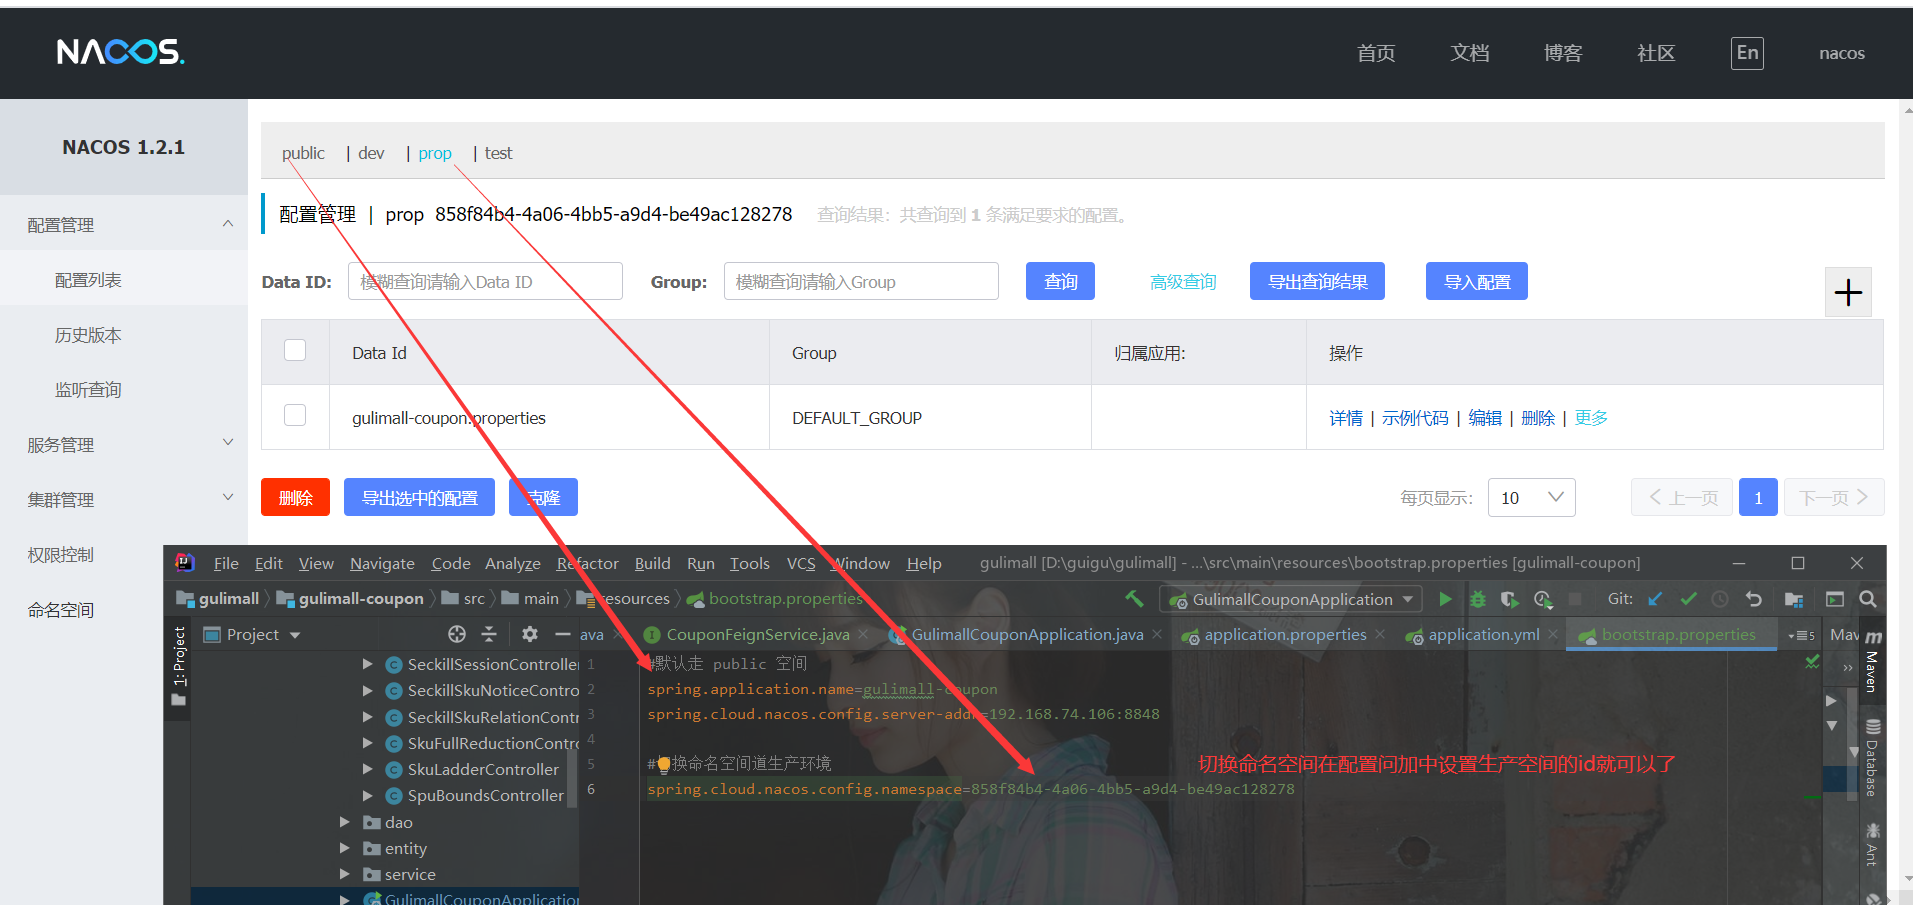Click the 导出查询结果 button
Screen dimensions: 1913x905
(1317, 281)
